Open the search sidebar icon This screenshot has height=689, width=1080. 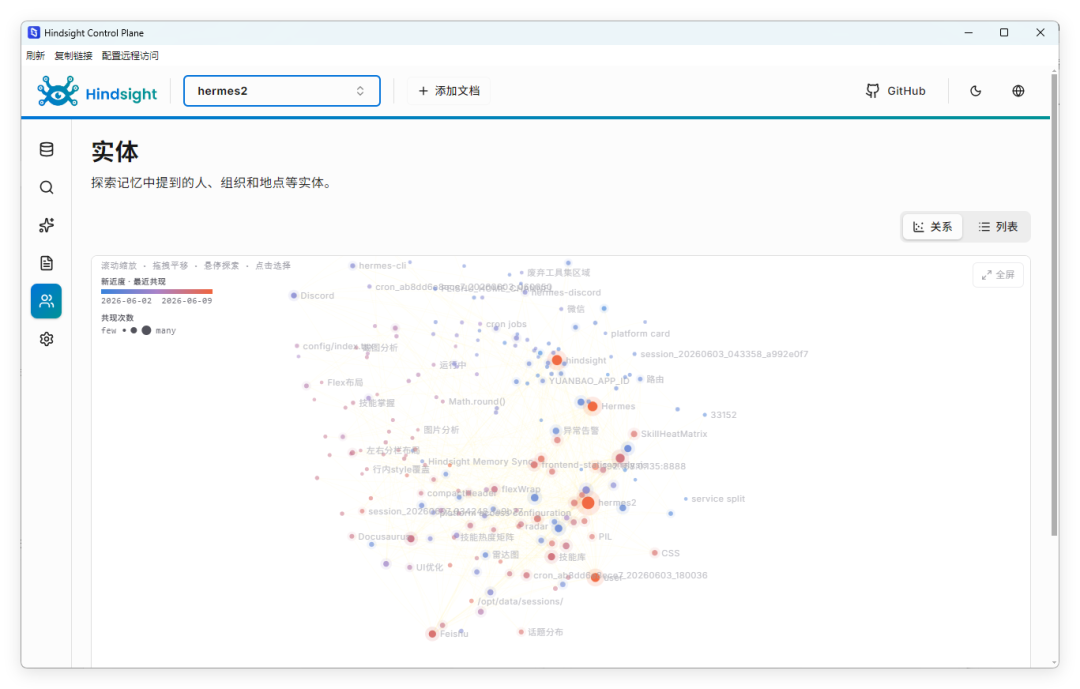click(46, 187)
